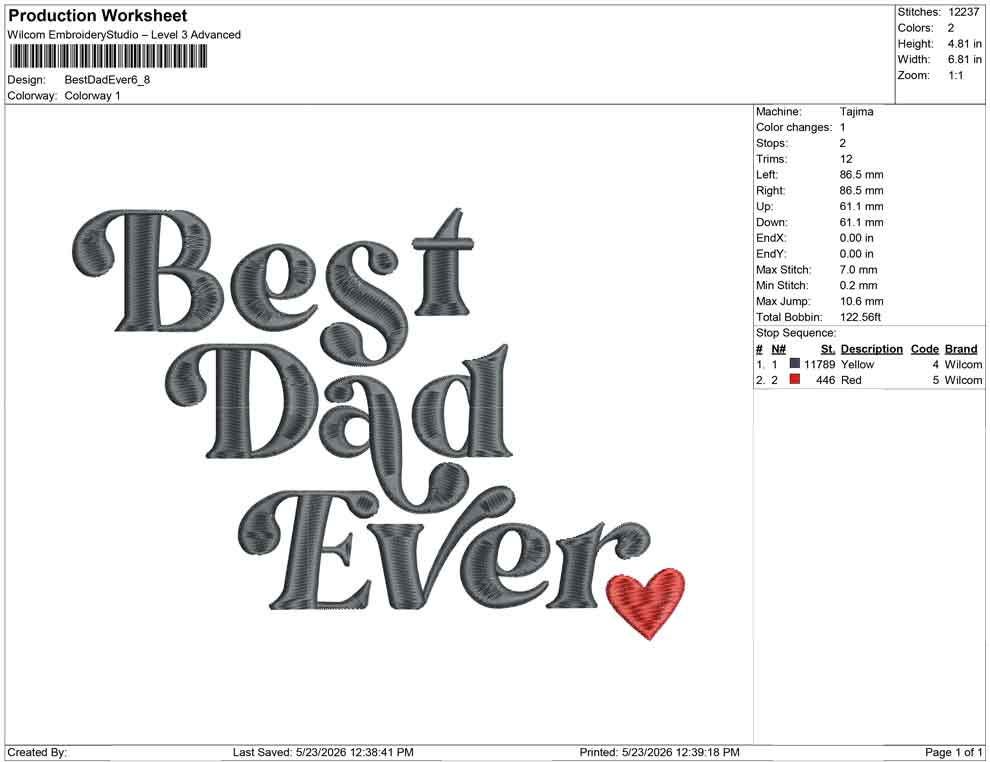The width and height of the screenshot is (990, 762).
Task: Click the Yellow description text
Action: [857, 364]
